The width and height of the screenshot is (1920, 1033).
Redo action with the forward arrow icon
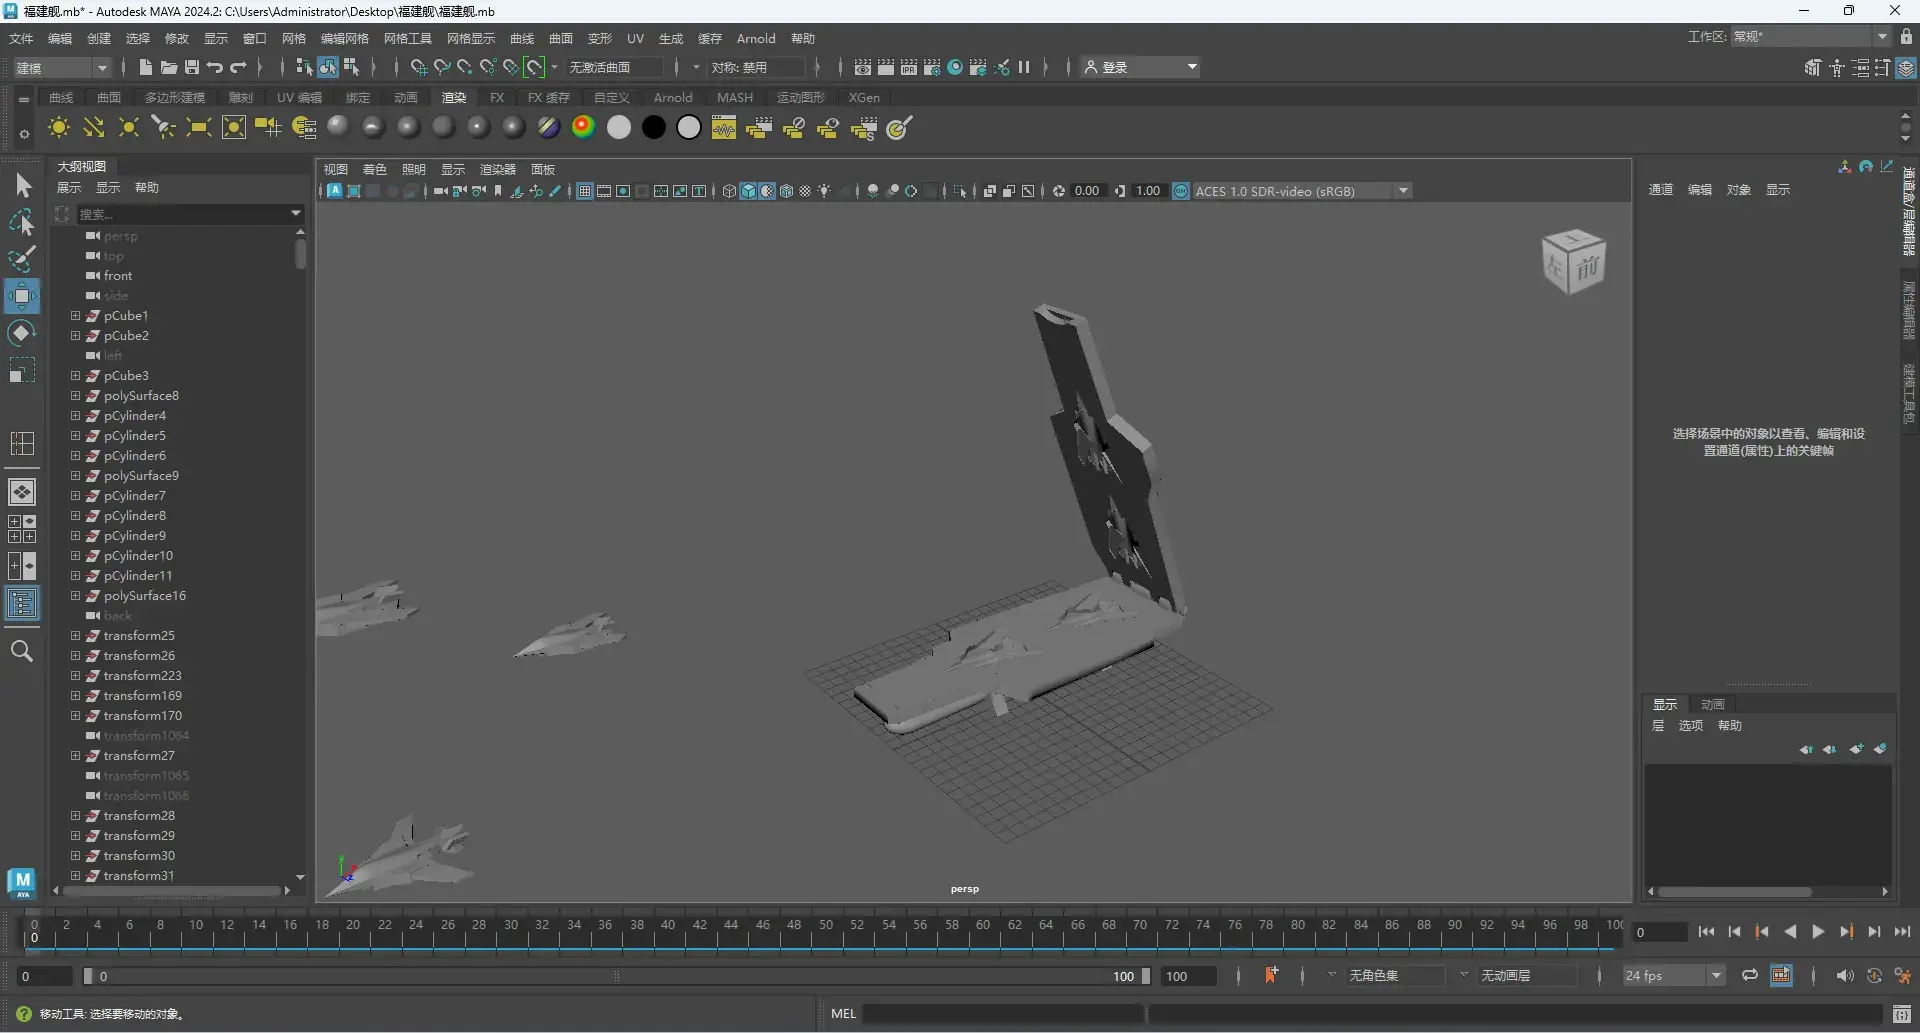click(x=238, y=67)
